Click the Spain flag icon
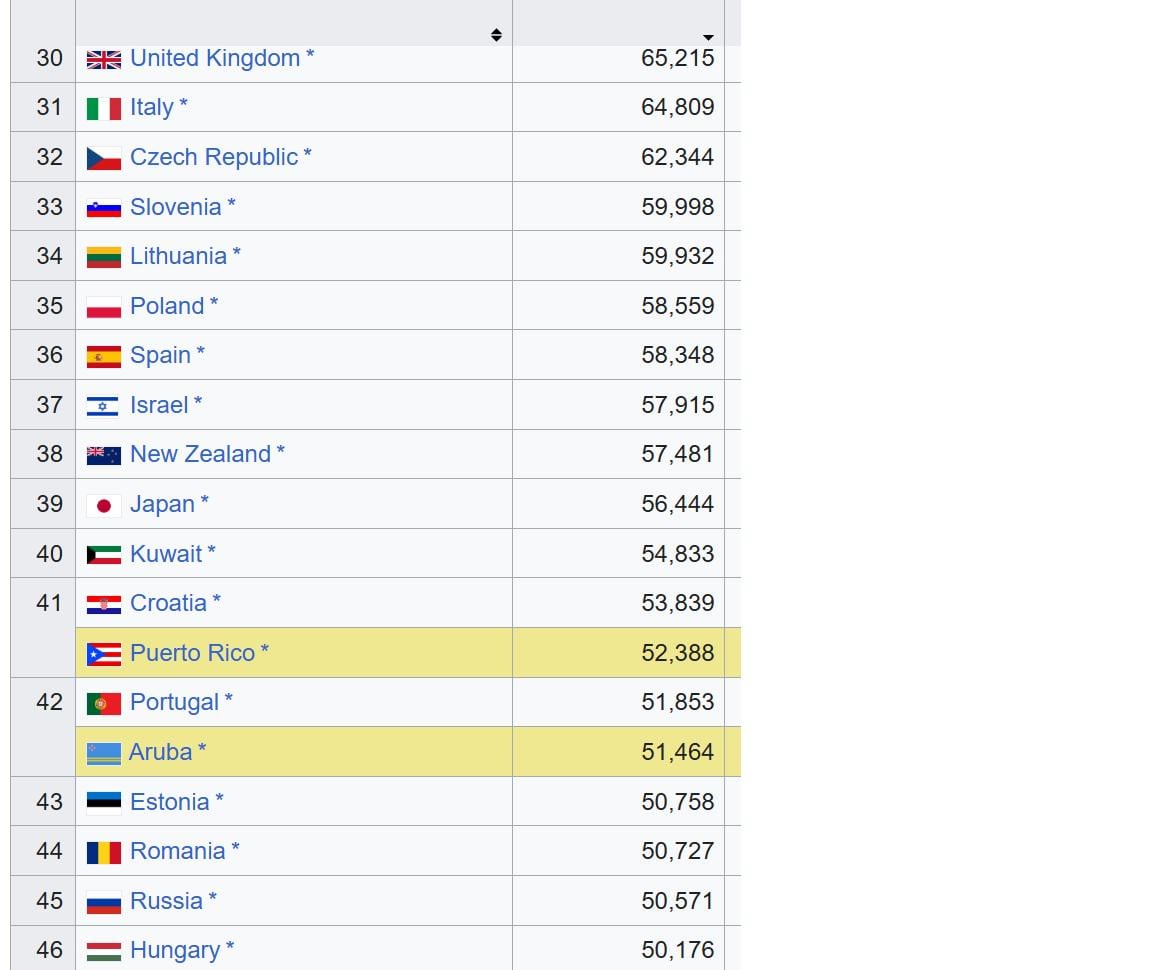Image resolution: width=1152 pixels, height=970 pixels. click(x=103, y=356)
